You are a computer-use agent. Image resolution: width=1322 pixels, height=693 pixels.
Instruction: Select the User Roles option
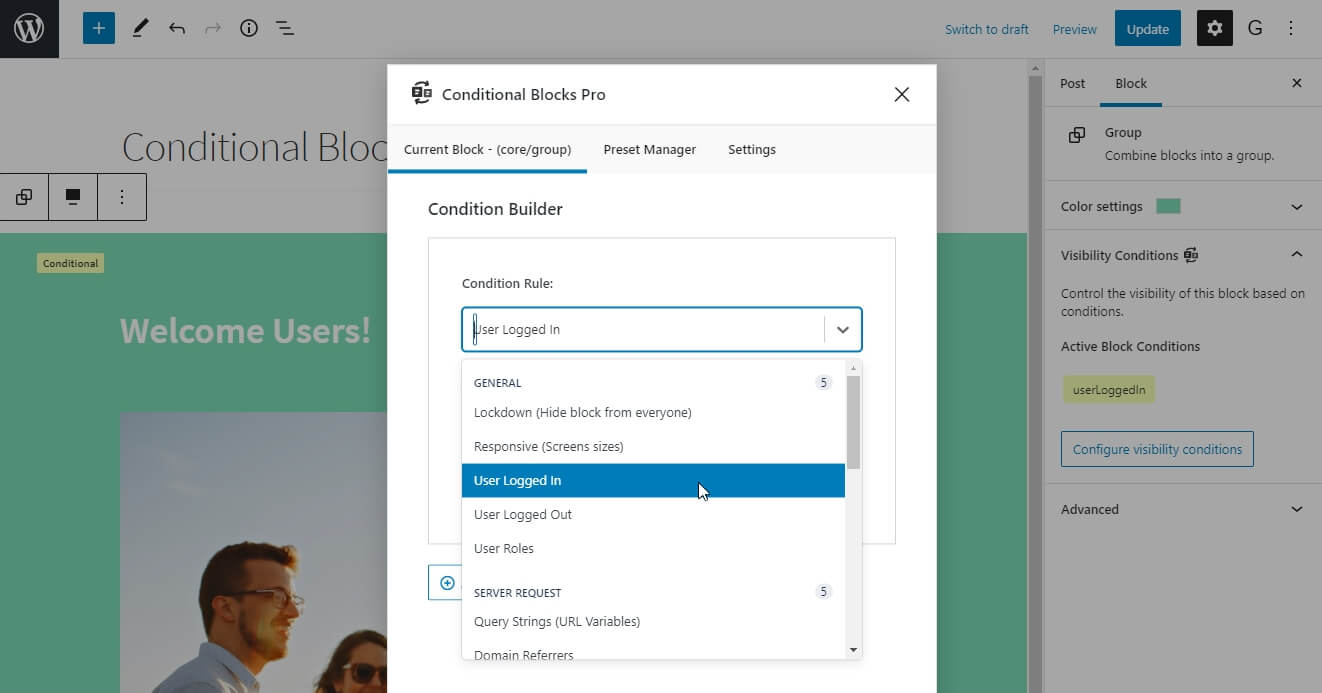tap(653, 549)
